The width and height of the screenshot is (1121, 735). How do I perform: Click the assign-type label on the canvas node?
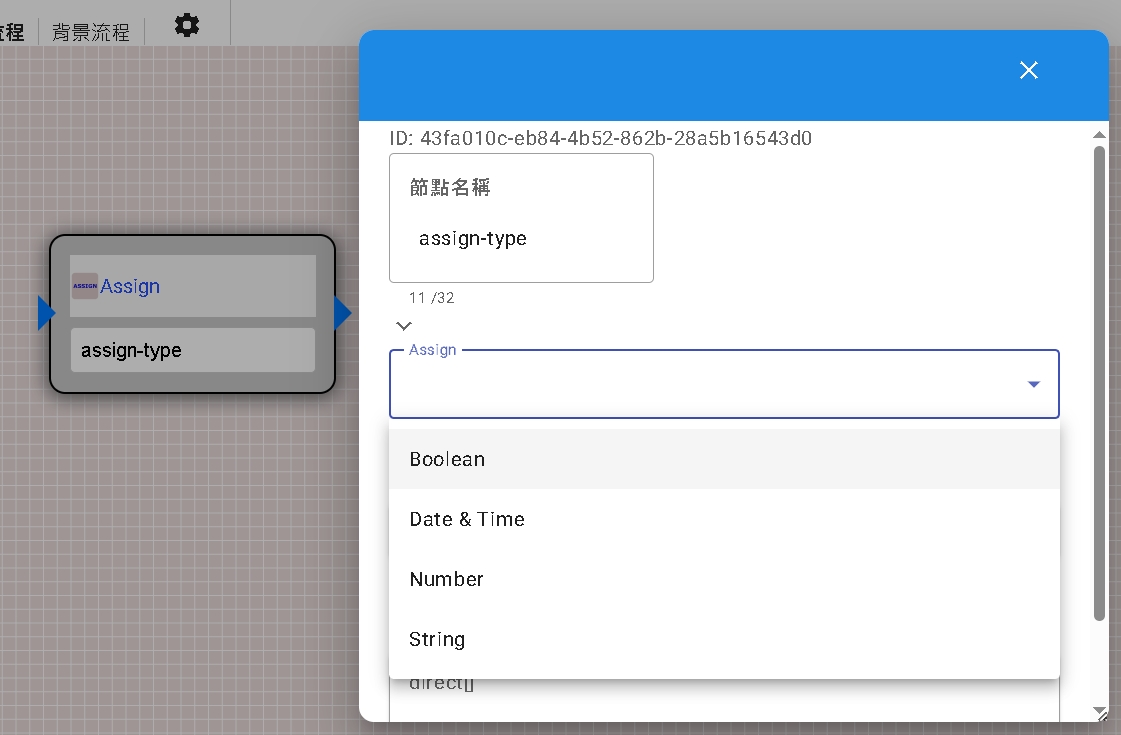pyautogui.click(x=131, y=350)
